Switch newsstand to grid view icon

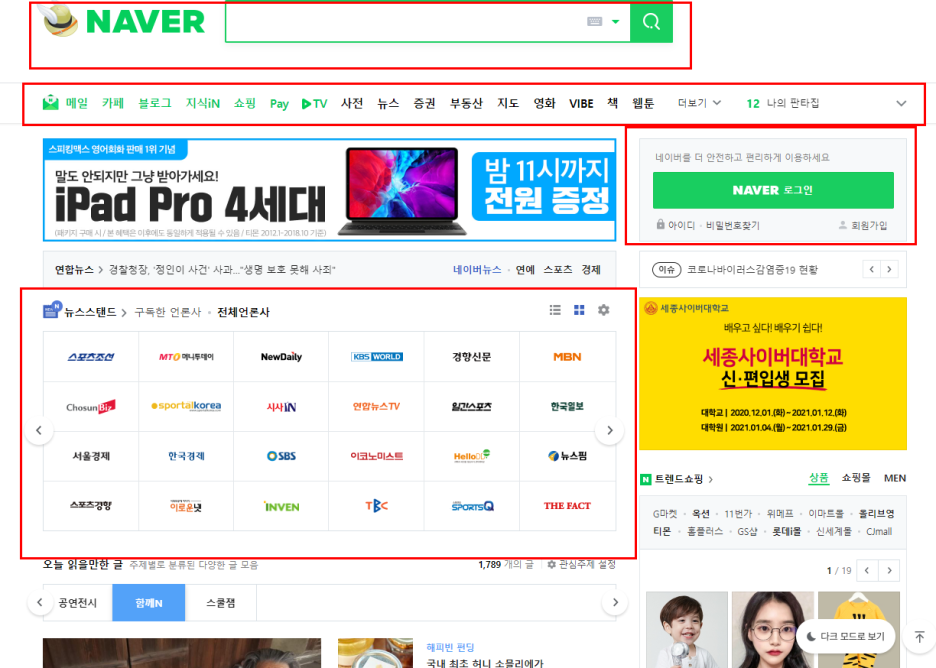tap(579, 310)
